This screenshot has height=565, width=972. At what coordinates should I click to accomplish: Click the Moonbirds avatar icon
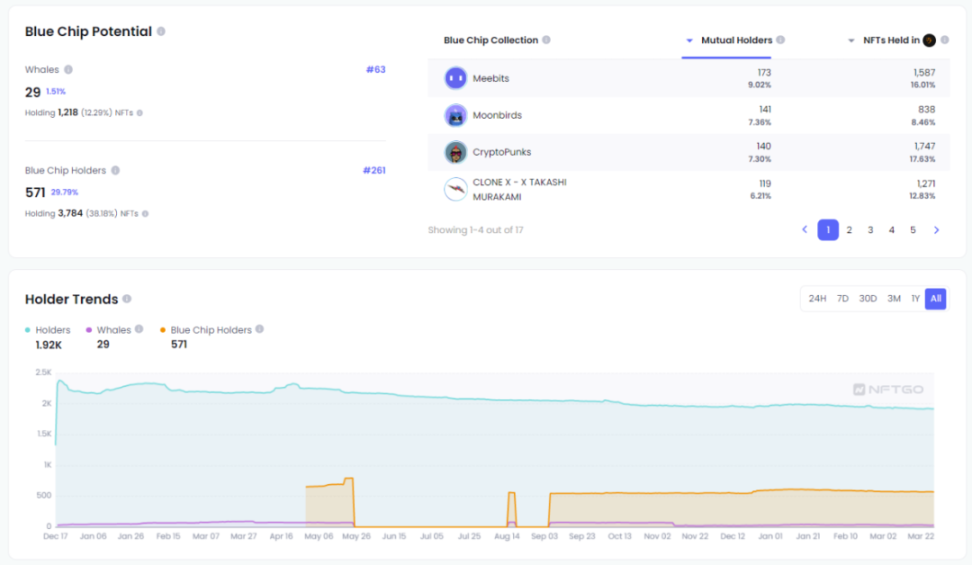pos(456,115)
